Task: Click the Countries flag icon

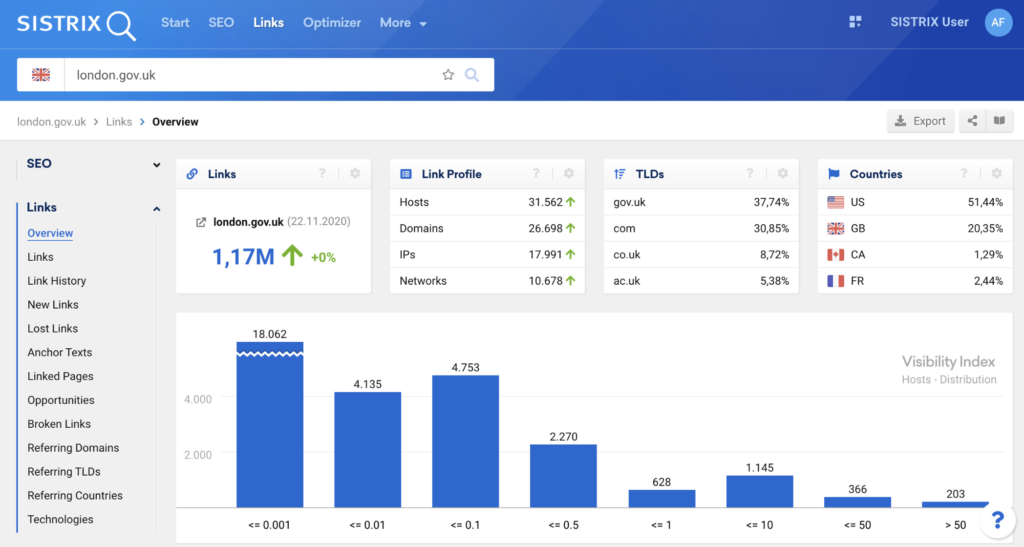Action: click(834, 174)
